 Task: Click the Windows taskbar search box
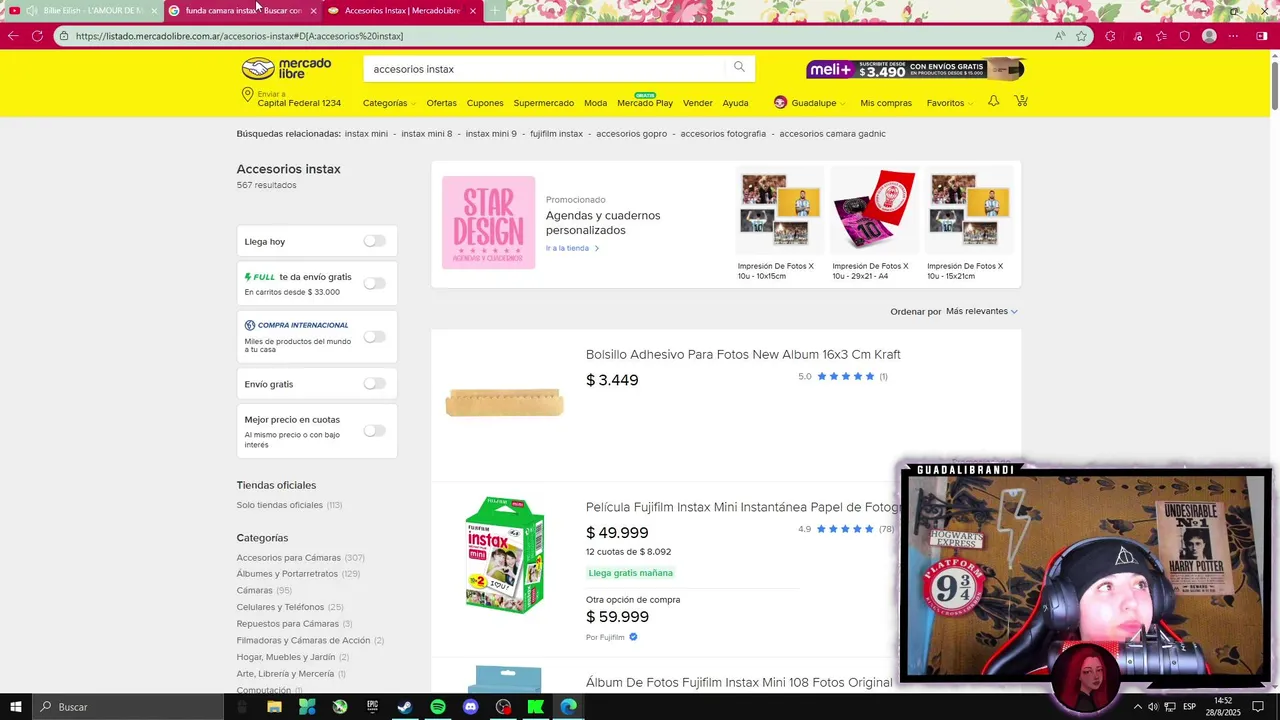point(130,707)
